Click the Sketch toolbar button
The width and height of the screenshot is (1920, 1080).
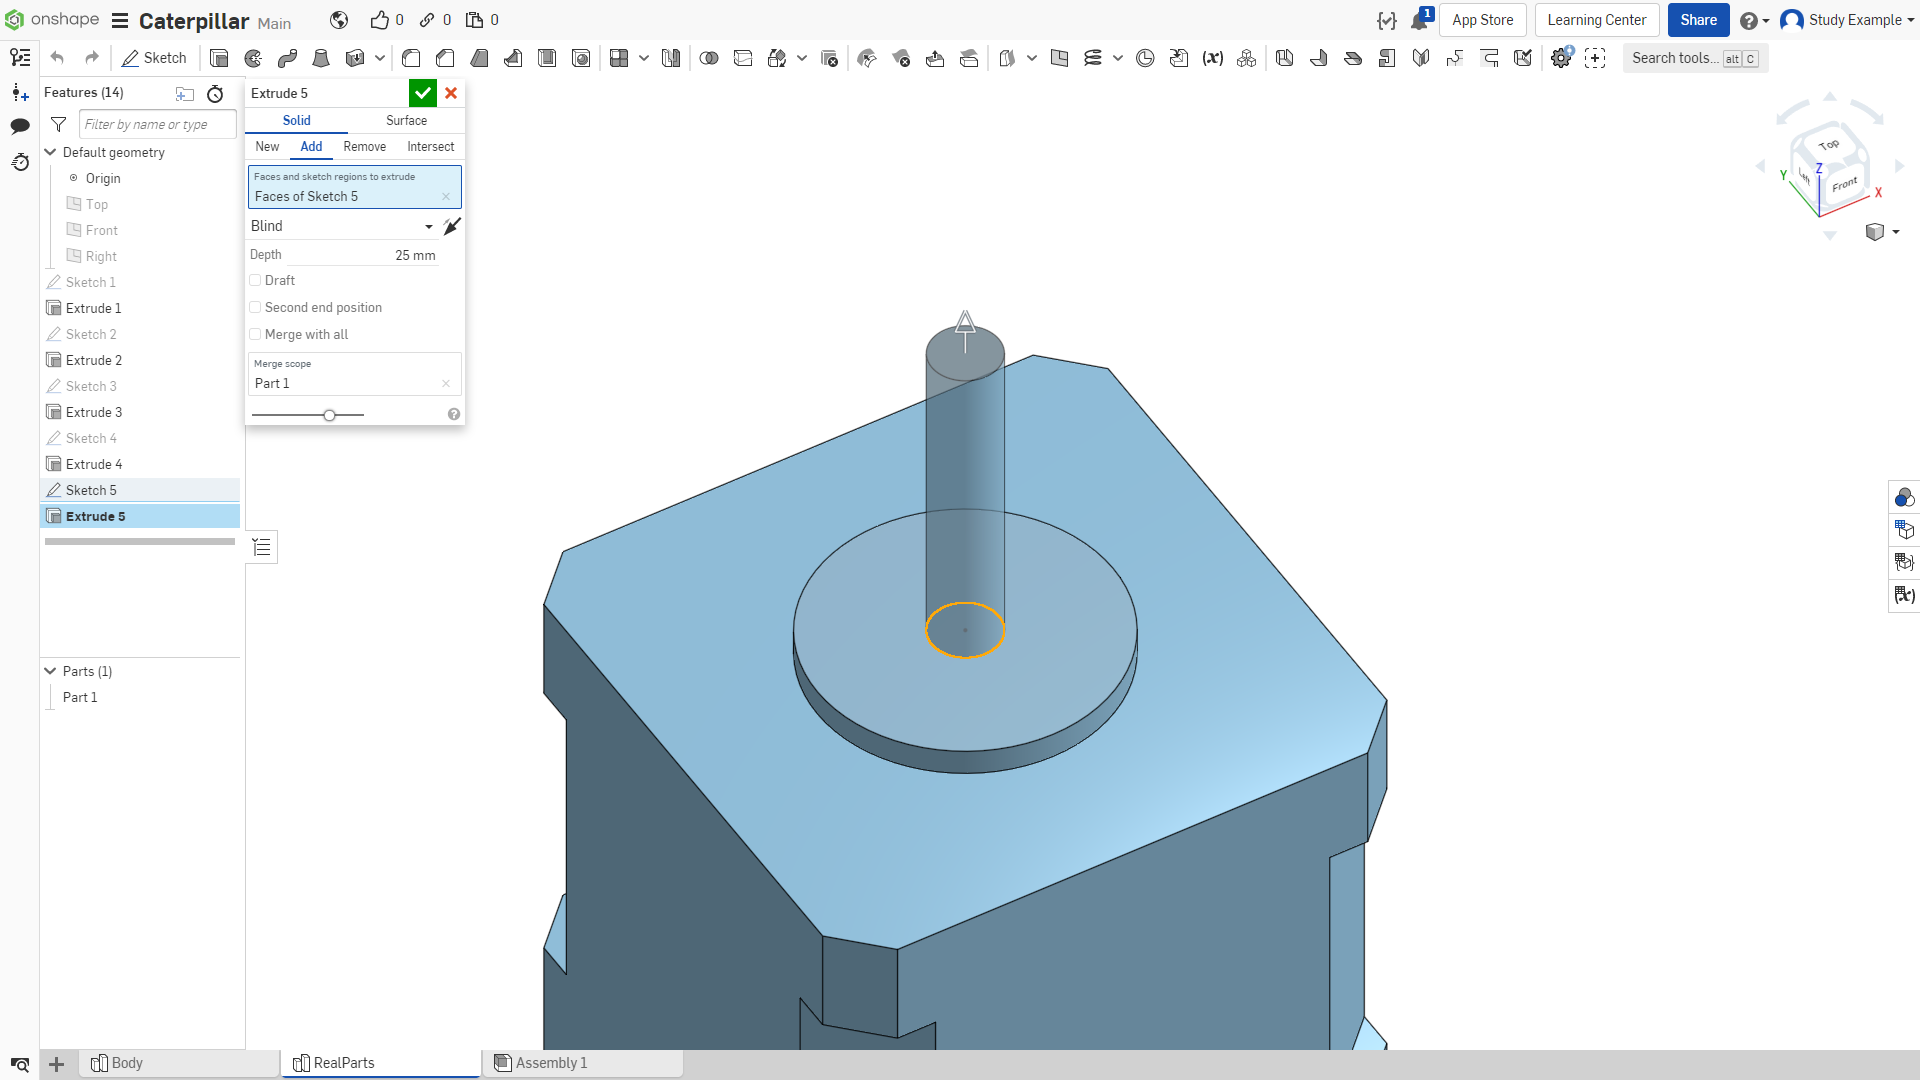click(x=154, y=58)
